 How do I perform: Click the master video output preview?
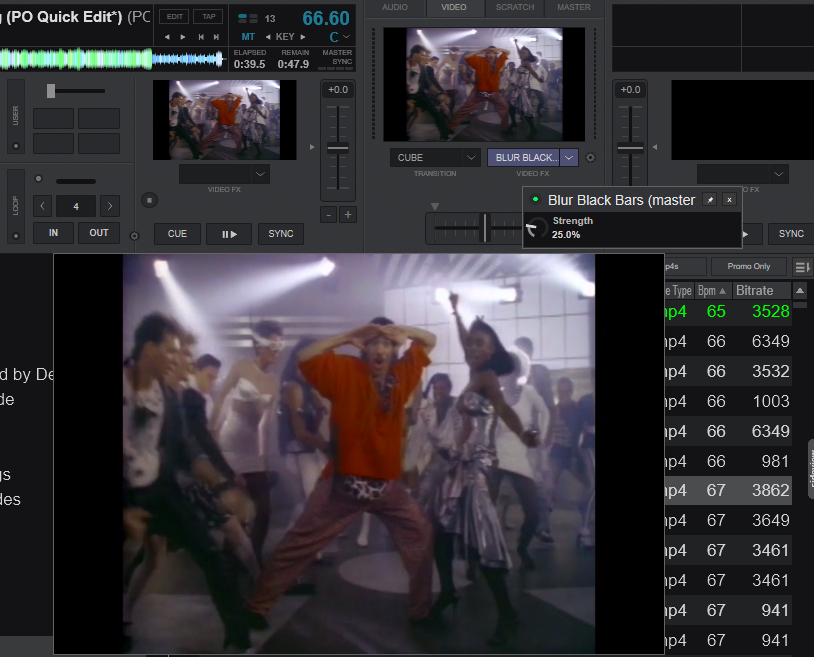[x=484, y=84]
